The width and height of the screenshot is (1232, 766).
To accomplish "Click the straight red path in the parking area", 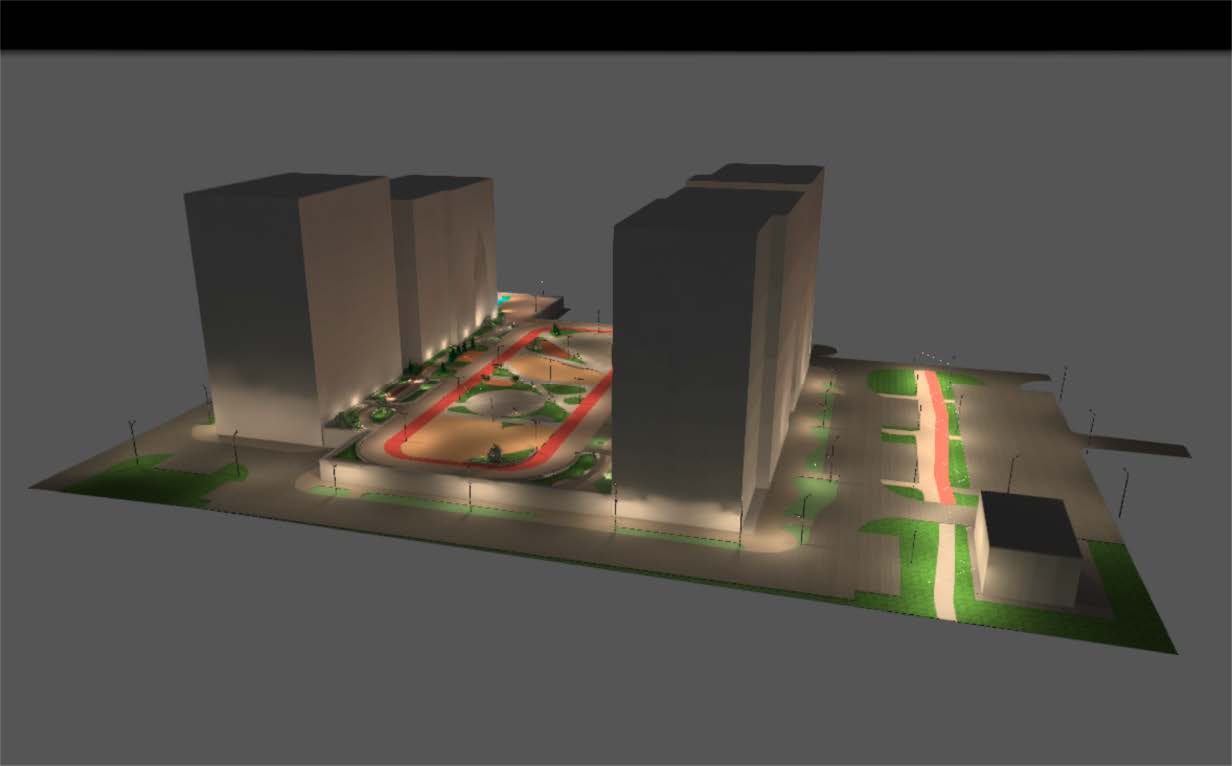I will click(x=938, y=435).
